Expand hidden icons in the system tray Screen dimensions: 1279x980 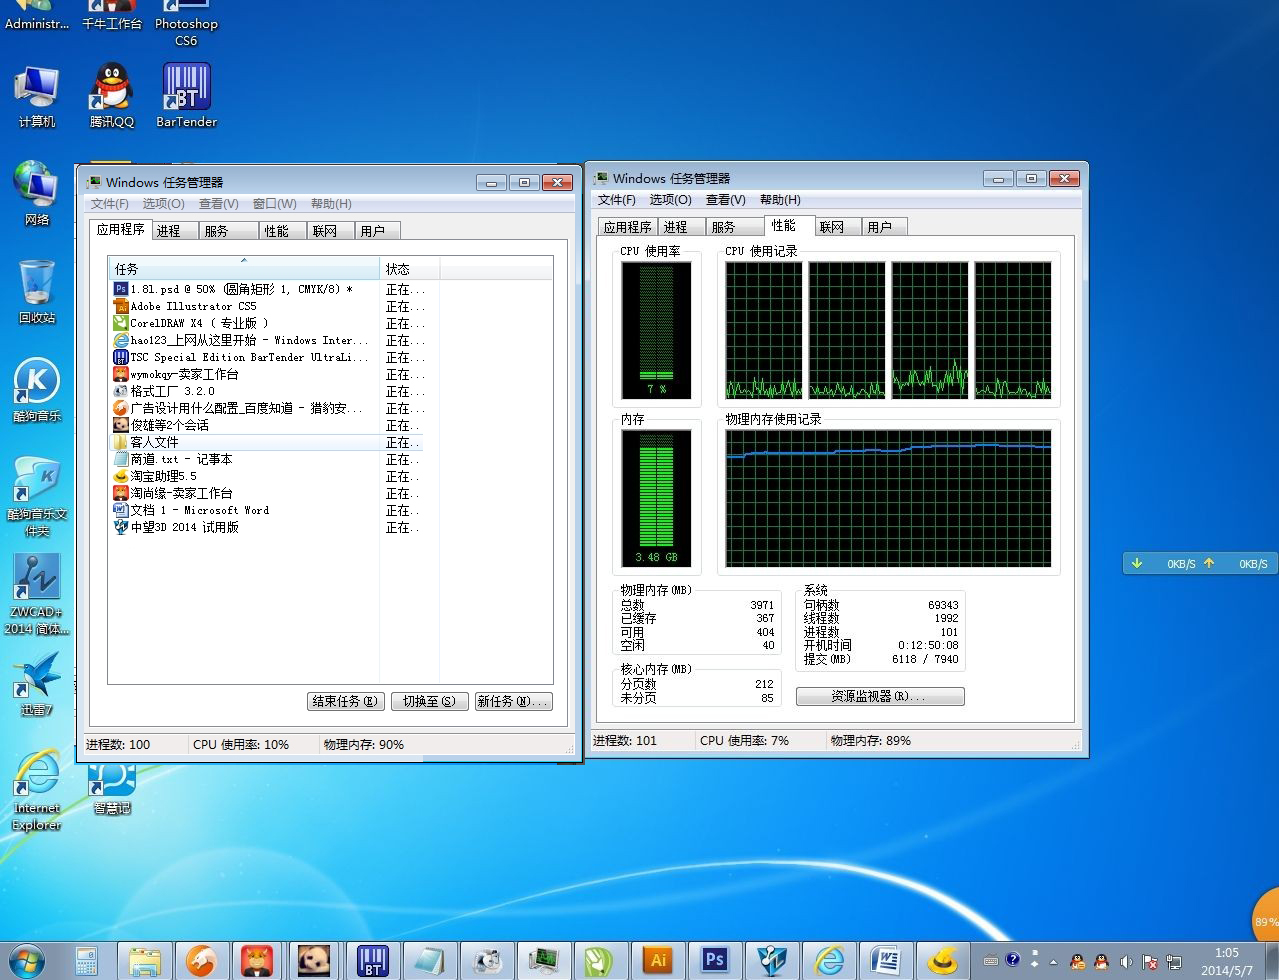click(x=1053, y=962)
